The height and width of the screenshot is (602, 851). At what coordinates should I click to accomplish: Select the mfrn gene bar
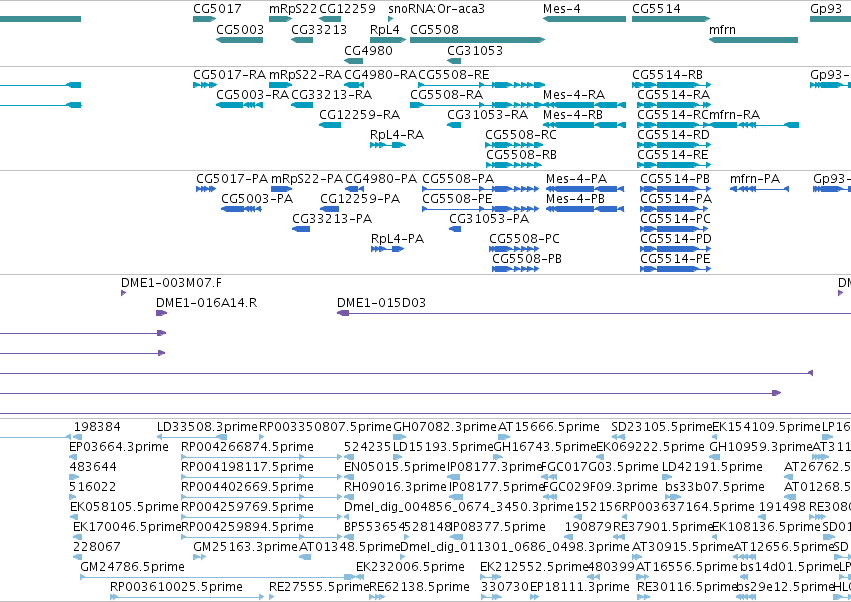(x=753, y=40)
